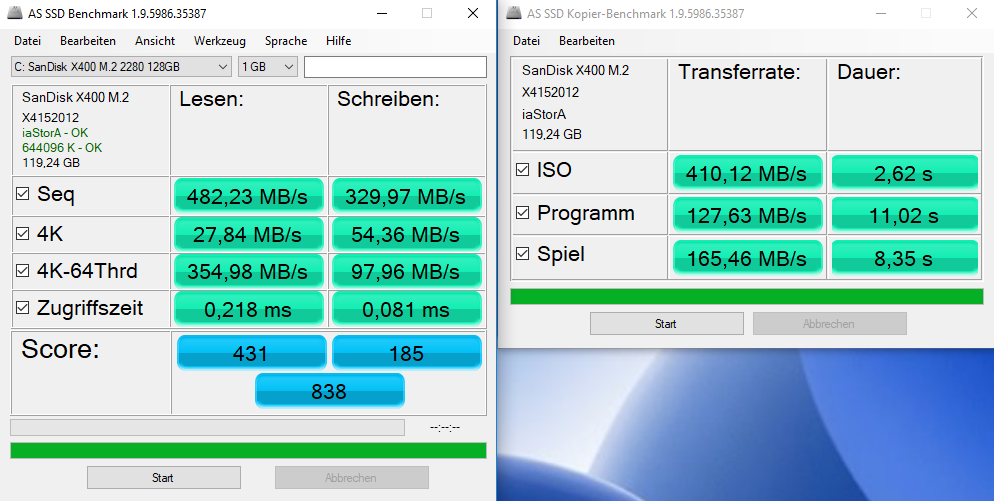The height and width of the screenshot is (501, 994).
Task: Click Start in the AS SSD Benchmark window
Action: point(164,478)
